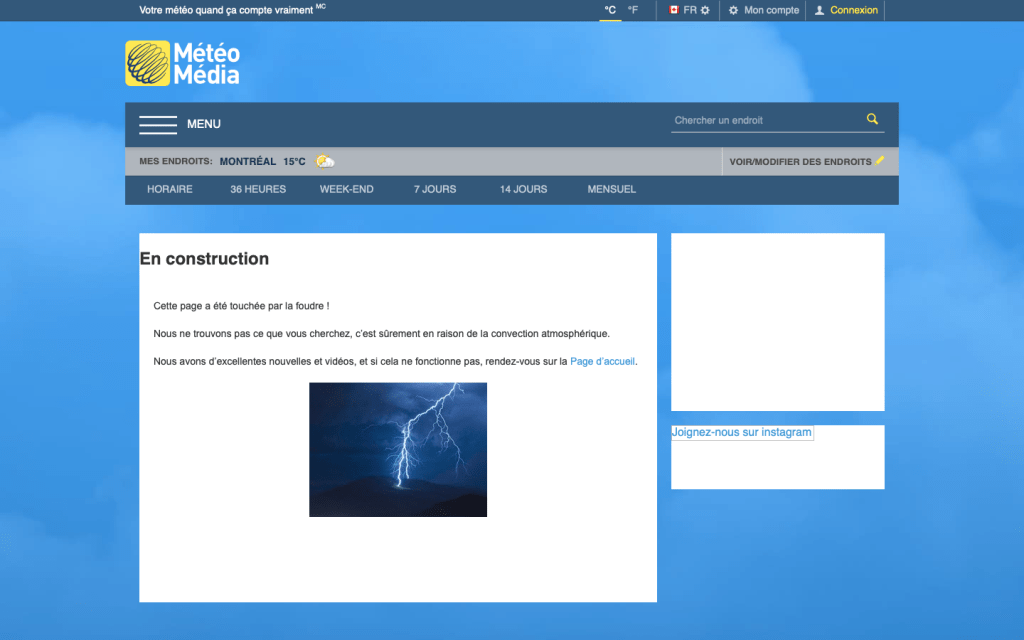Click the partly cloudy weather icon
This screenshot has height=640, width=1024.
pyautogui.click(x=325, y=161)
